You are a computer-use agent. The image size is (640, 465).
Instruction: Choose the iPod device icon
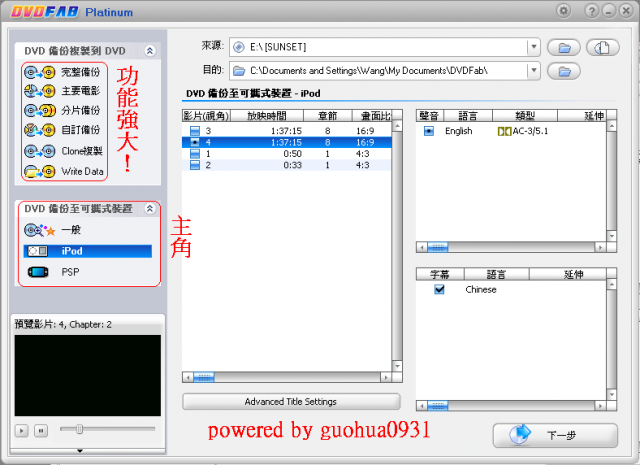[38, 251]
